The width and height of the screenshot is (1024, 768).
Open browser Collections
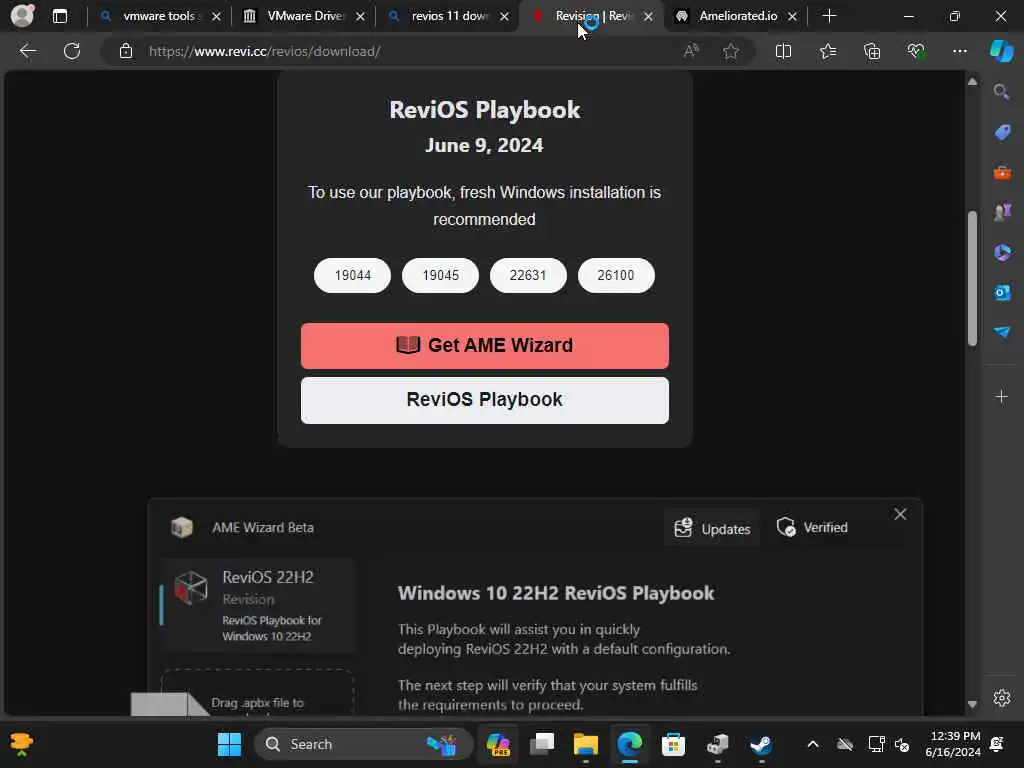coord(872,51)
